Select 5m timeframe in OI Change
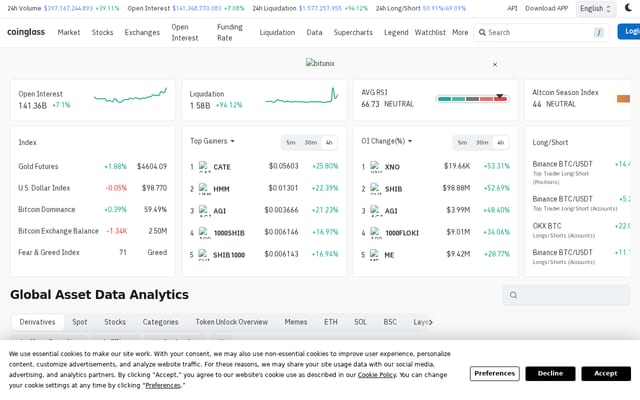This screenshot has height=400, width=640. [462, 142]
